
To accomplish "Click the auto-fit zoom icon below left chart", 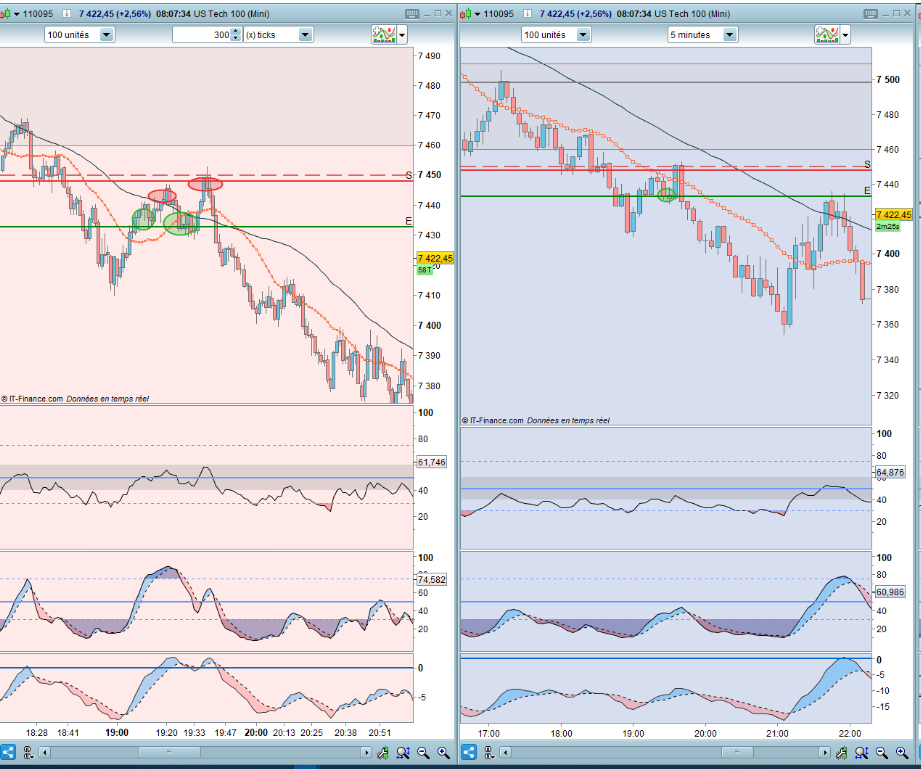I will click(x=403, y=752).
